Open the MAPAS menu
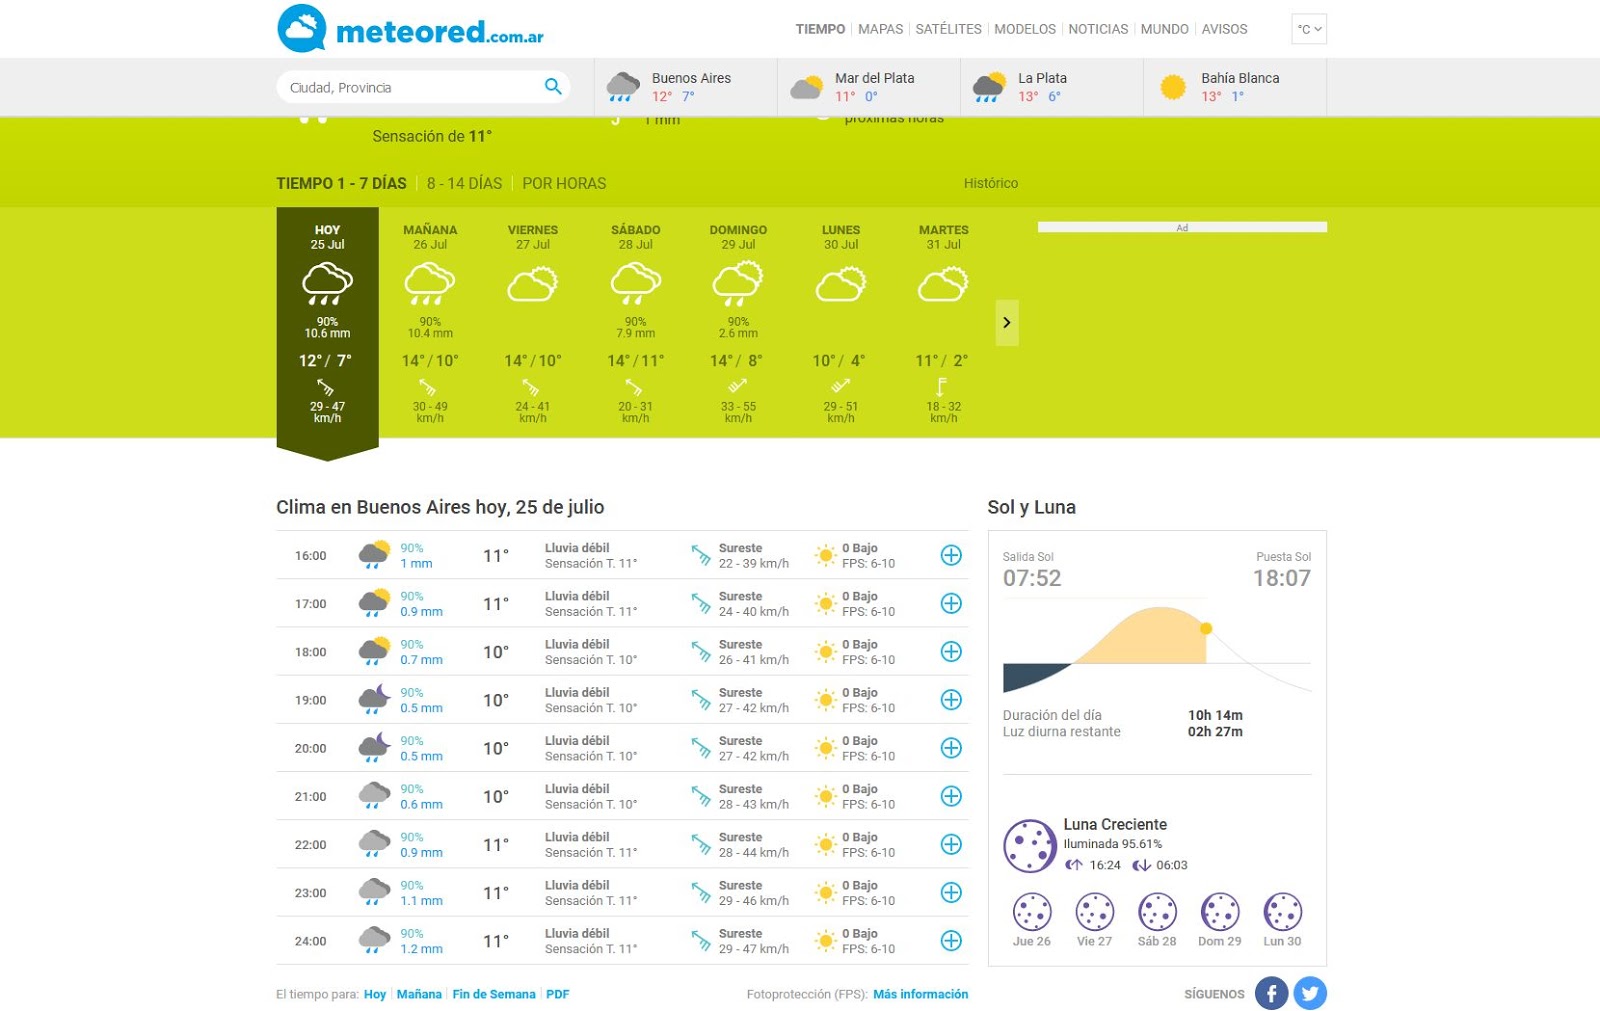 pyautogui.click(x=880, y=29)
